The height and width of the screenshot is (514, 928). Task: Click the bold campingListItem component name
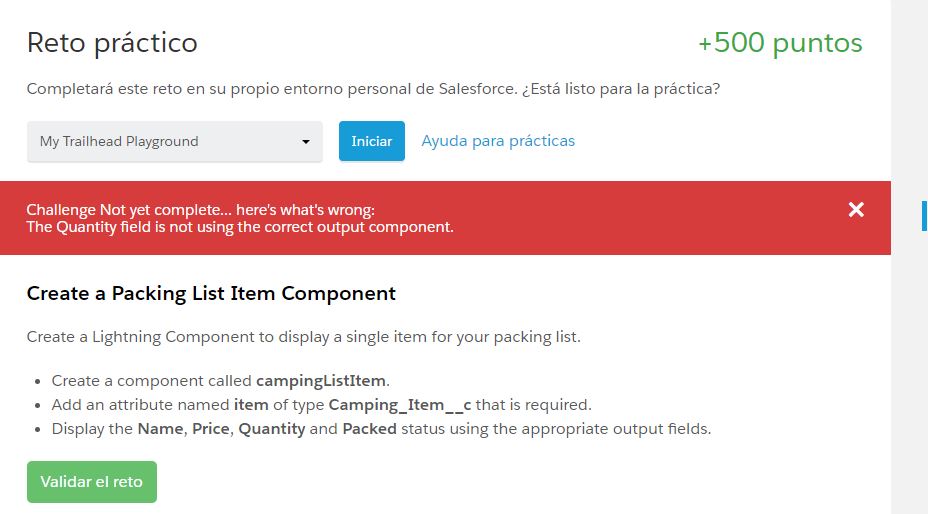[322, 381]
